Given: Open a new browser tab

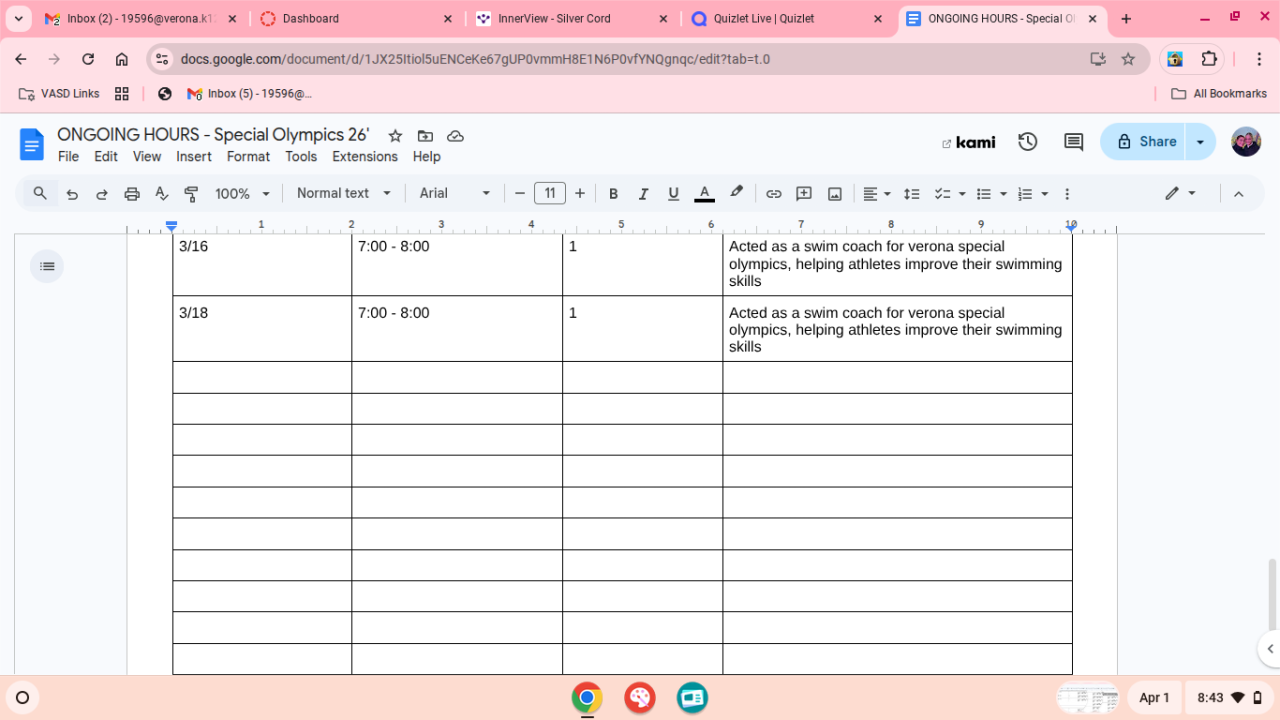Looking at the screenshot, I should [1126, 19].
